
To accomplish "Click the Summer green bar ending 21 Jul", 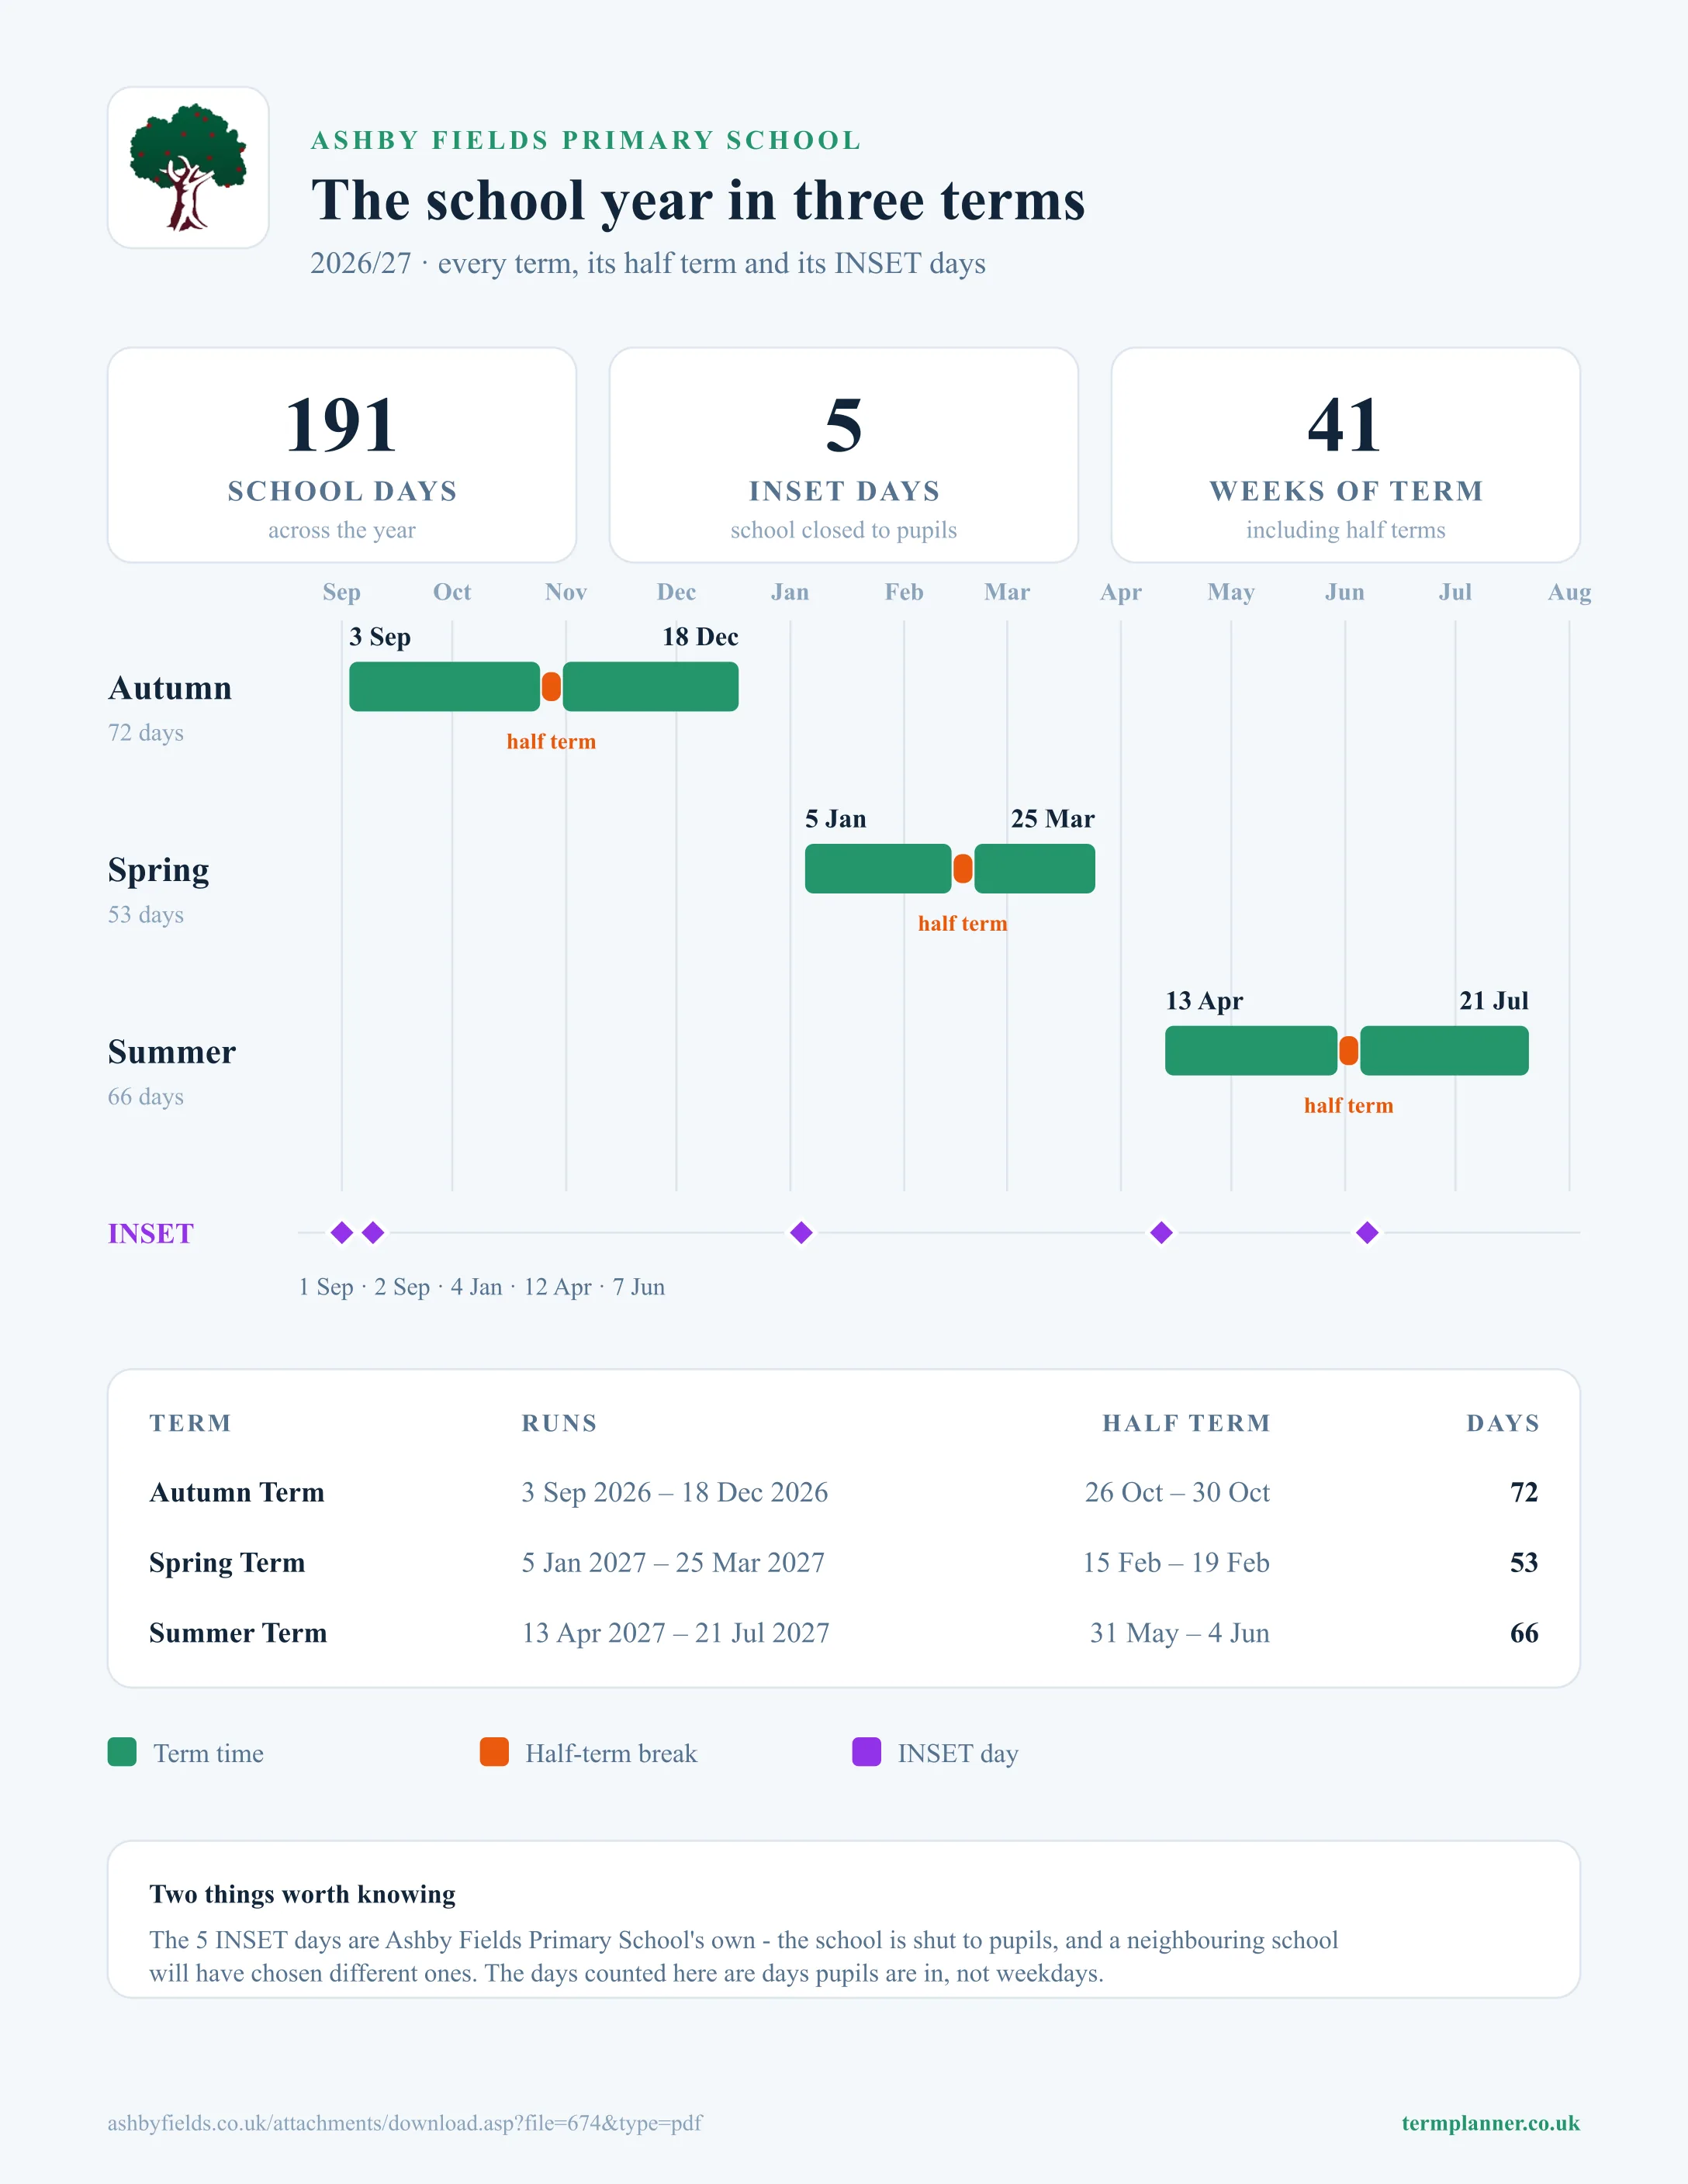I will [1444, 1051].
